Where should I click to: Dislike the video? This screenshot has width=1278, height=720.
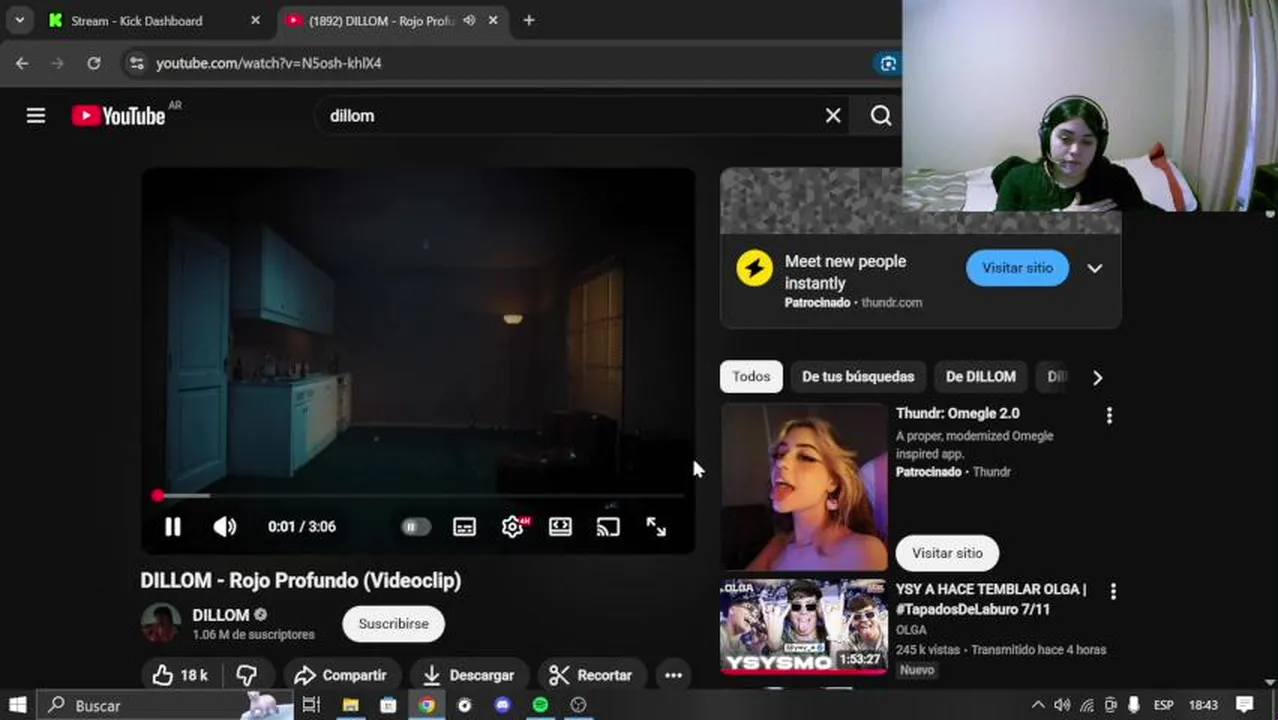[247, 675]
